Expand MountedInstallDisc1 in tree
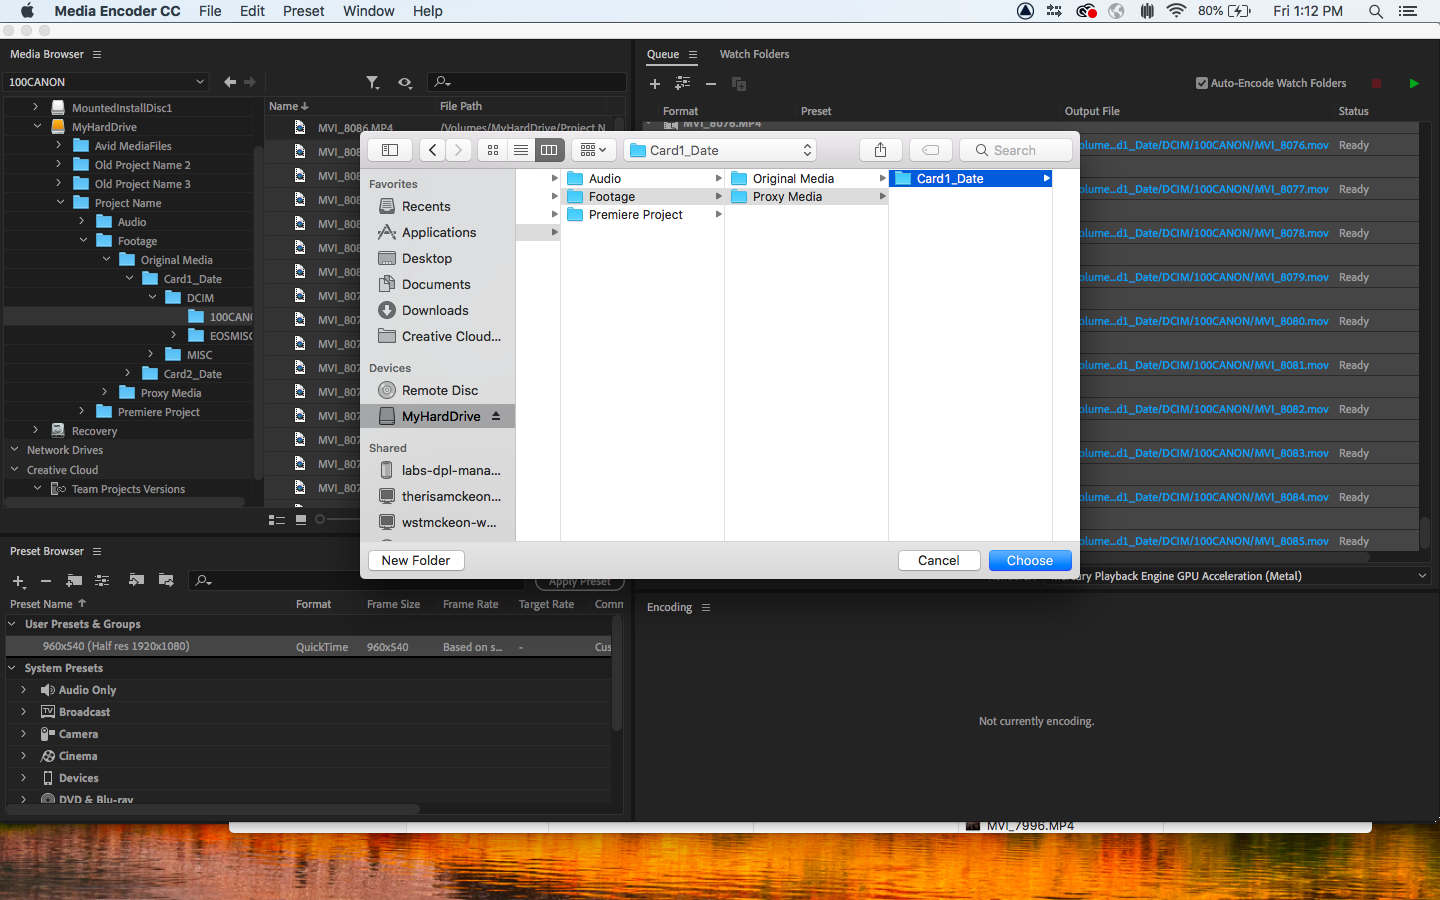 [x=36, y=107]
